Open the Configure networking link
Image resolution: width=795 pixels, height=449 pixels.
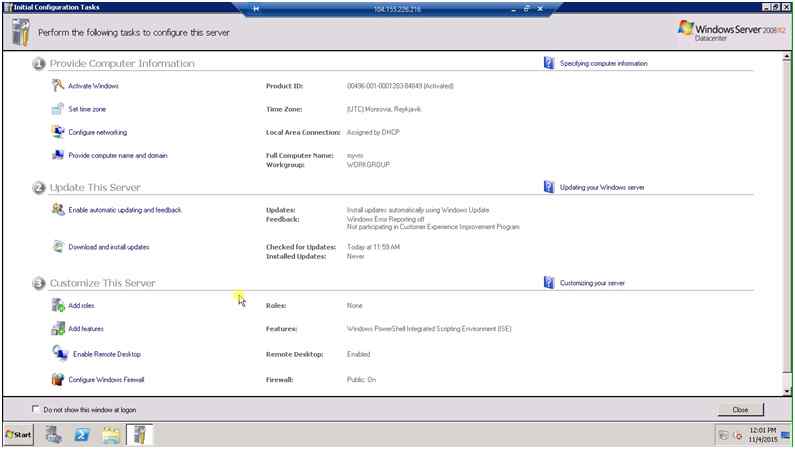pyautogui.click(x=98, y=132)
